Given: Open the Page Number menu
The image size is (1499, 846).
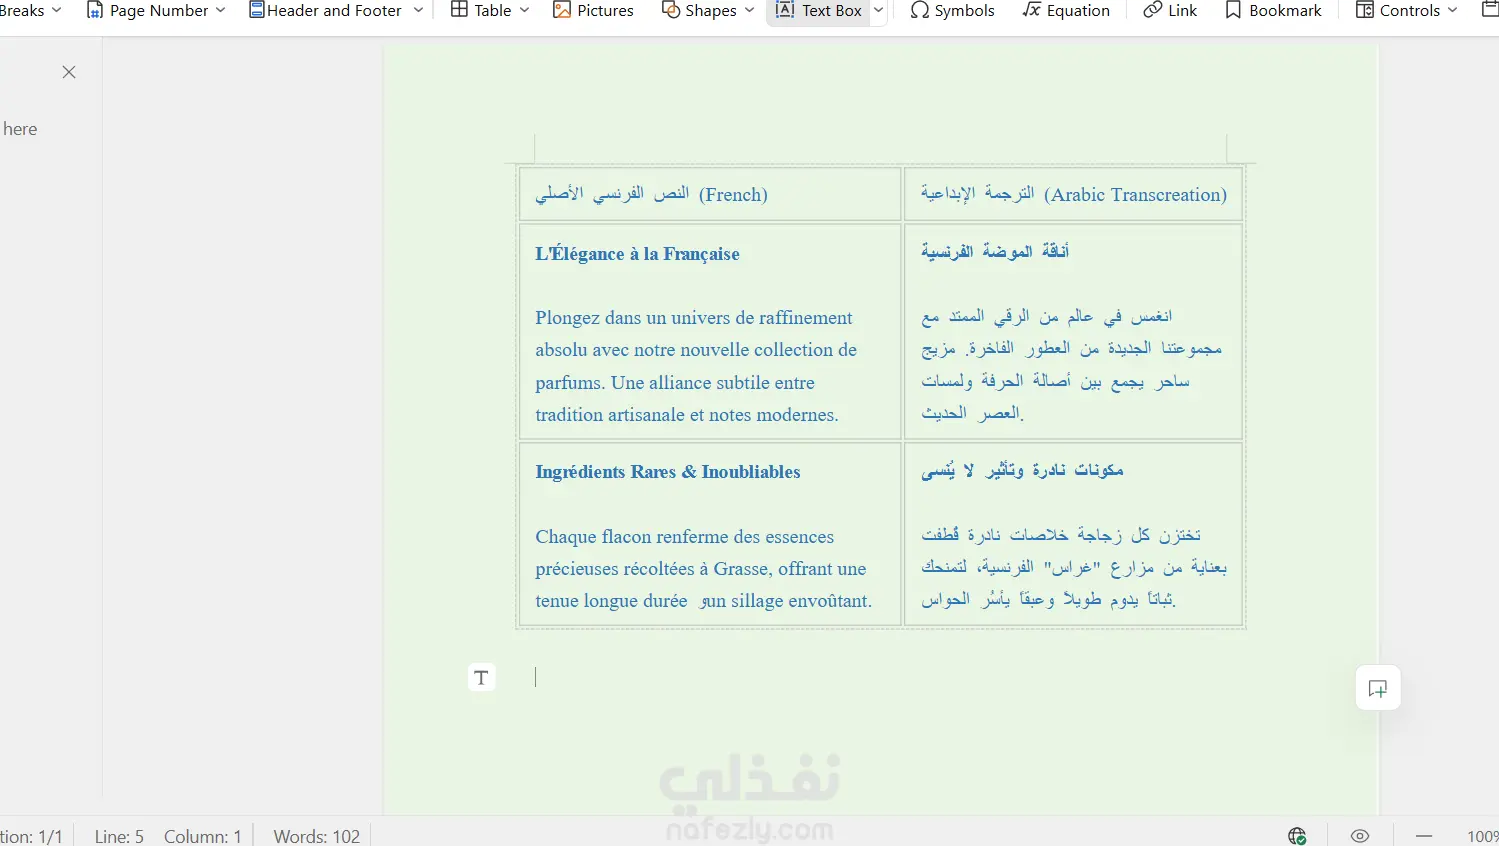Looking at the screenshot, I should [x=157, y=11].
